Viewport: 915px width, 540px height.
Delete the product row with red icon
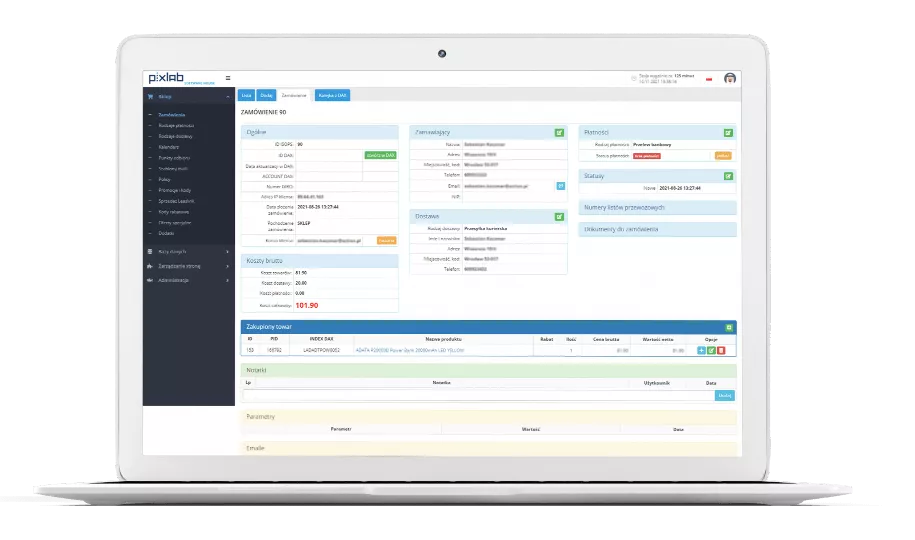coord(721,350)
